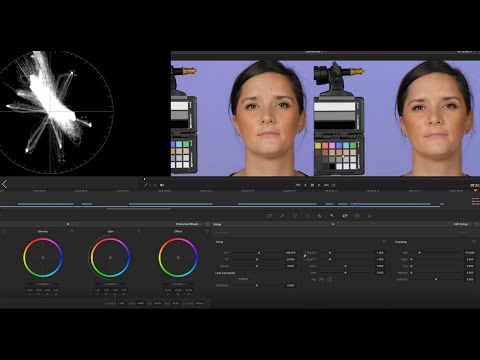
Task: Click the Offset color wheel center point
Action: (178, 257)
